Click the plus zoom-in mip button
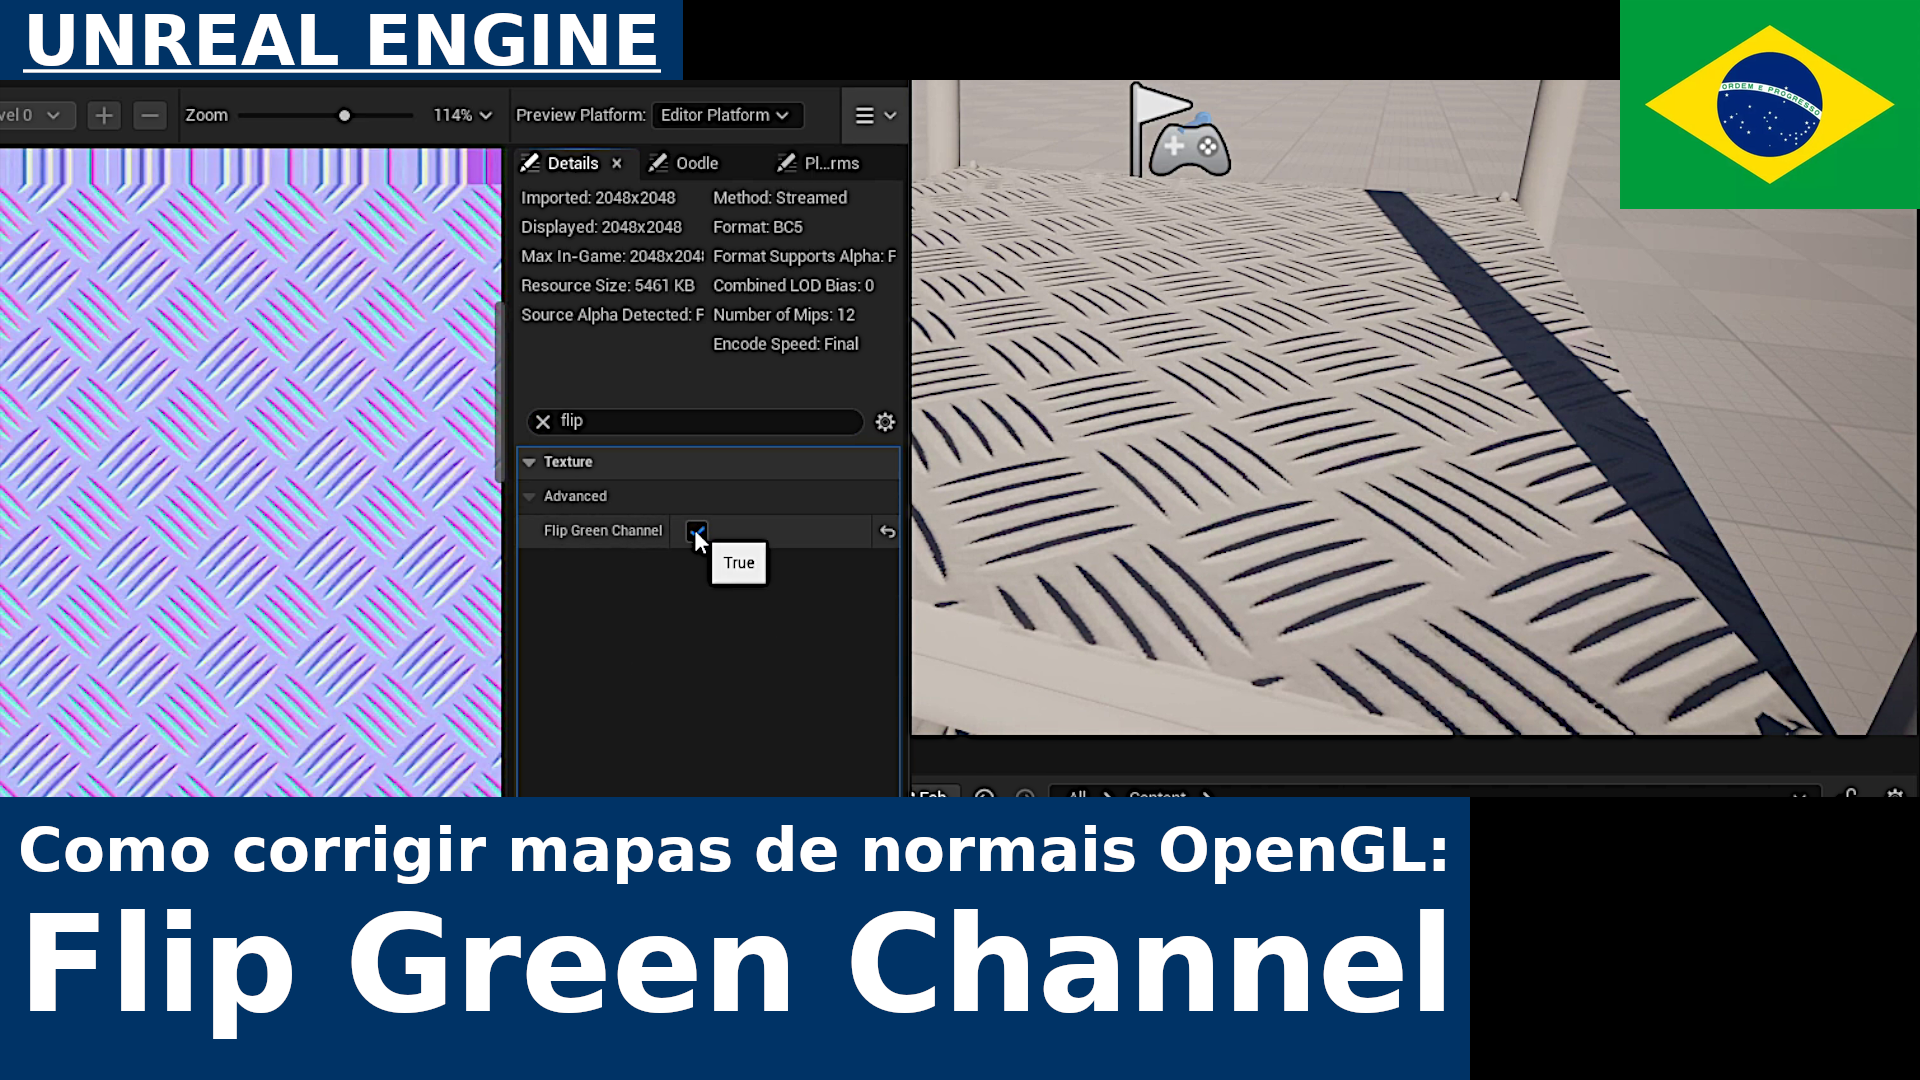The image size is (1920, 1080). pyautogui.click(x=104, y=116)
